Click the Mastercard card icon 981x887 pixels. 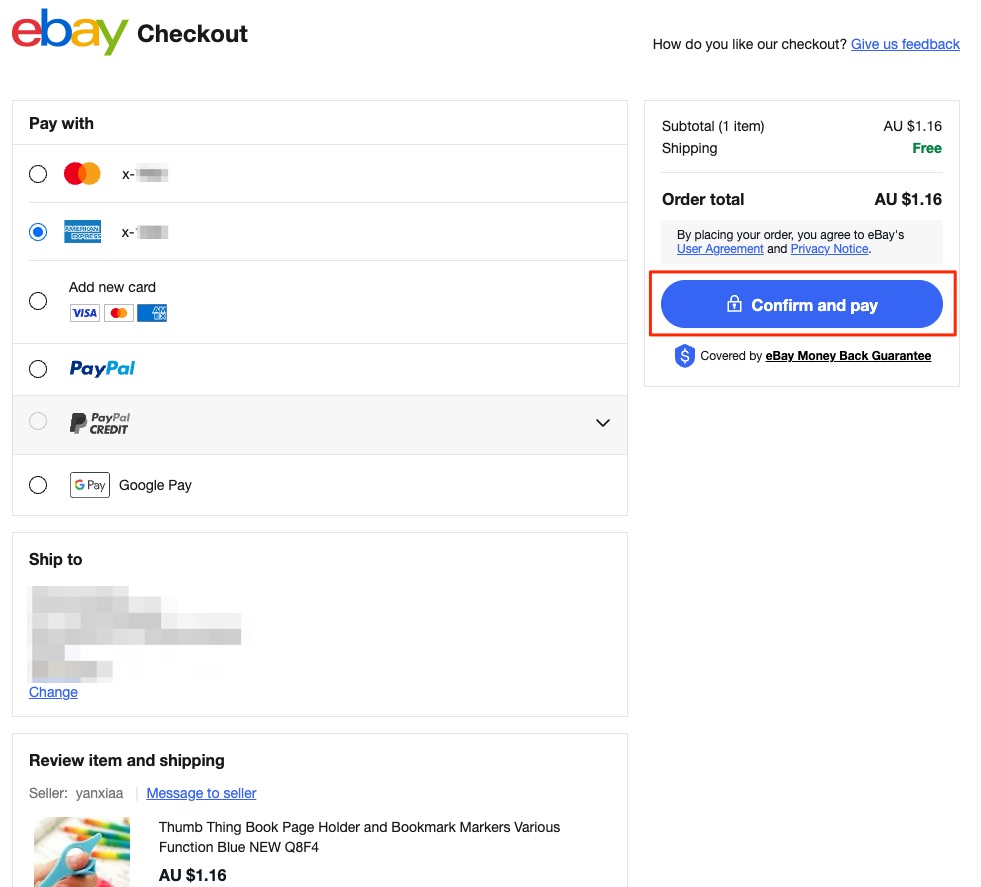(82, 174)
